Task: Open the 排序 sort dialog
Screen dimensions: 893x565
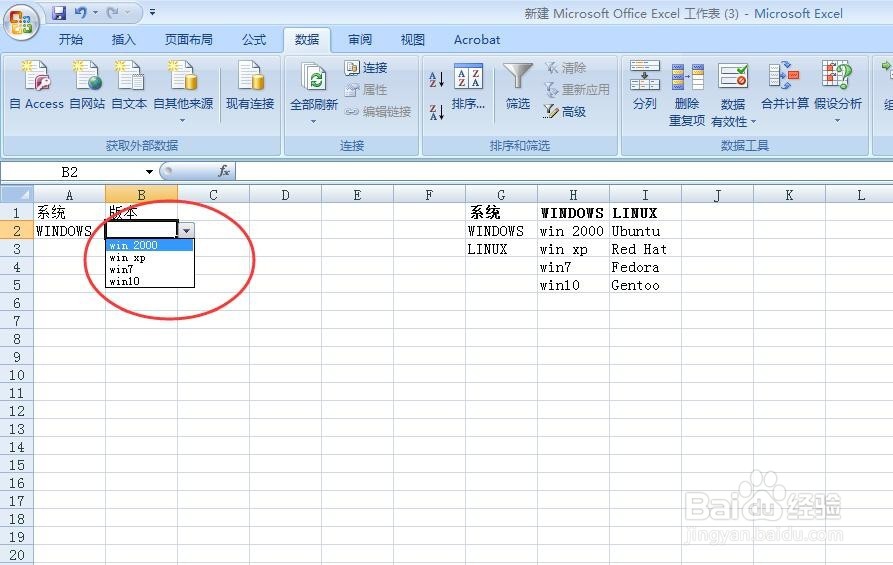Action: [468, 87]
